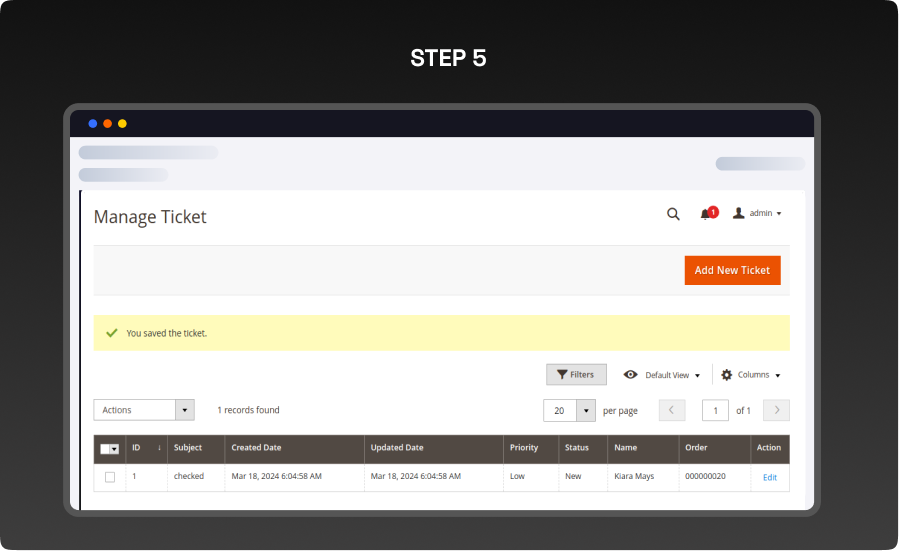Click the eye icon for Default View
Screen dimensions: 899x551
[631, 375]
